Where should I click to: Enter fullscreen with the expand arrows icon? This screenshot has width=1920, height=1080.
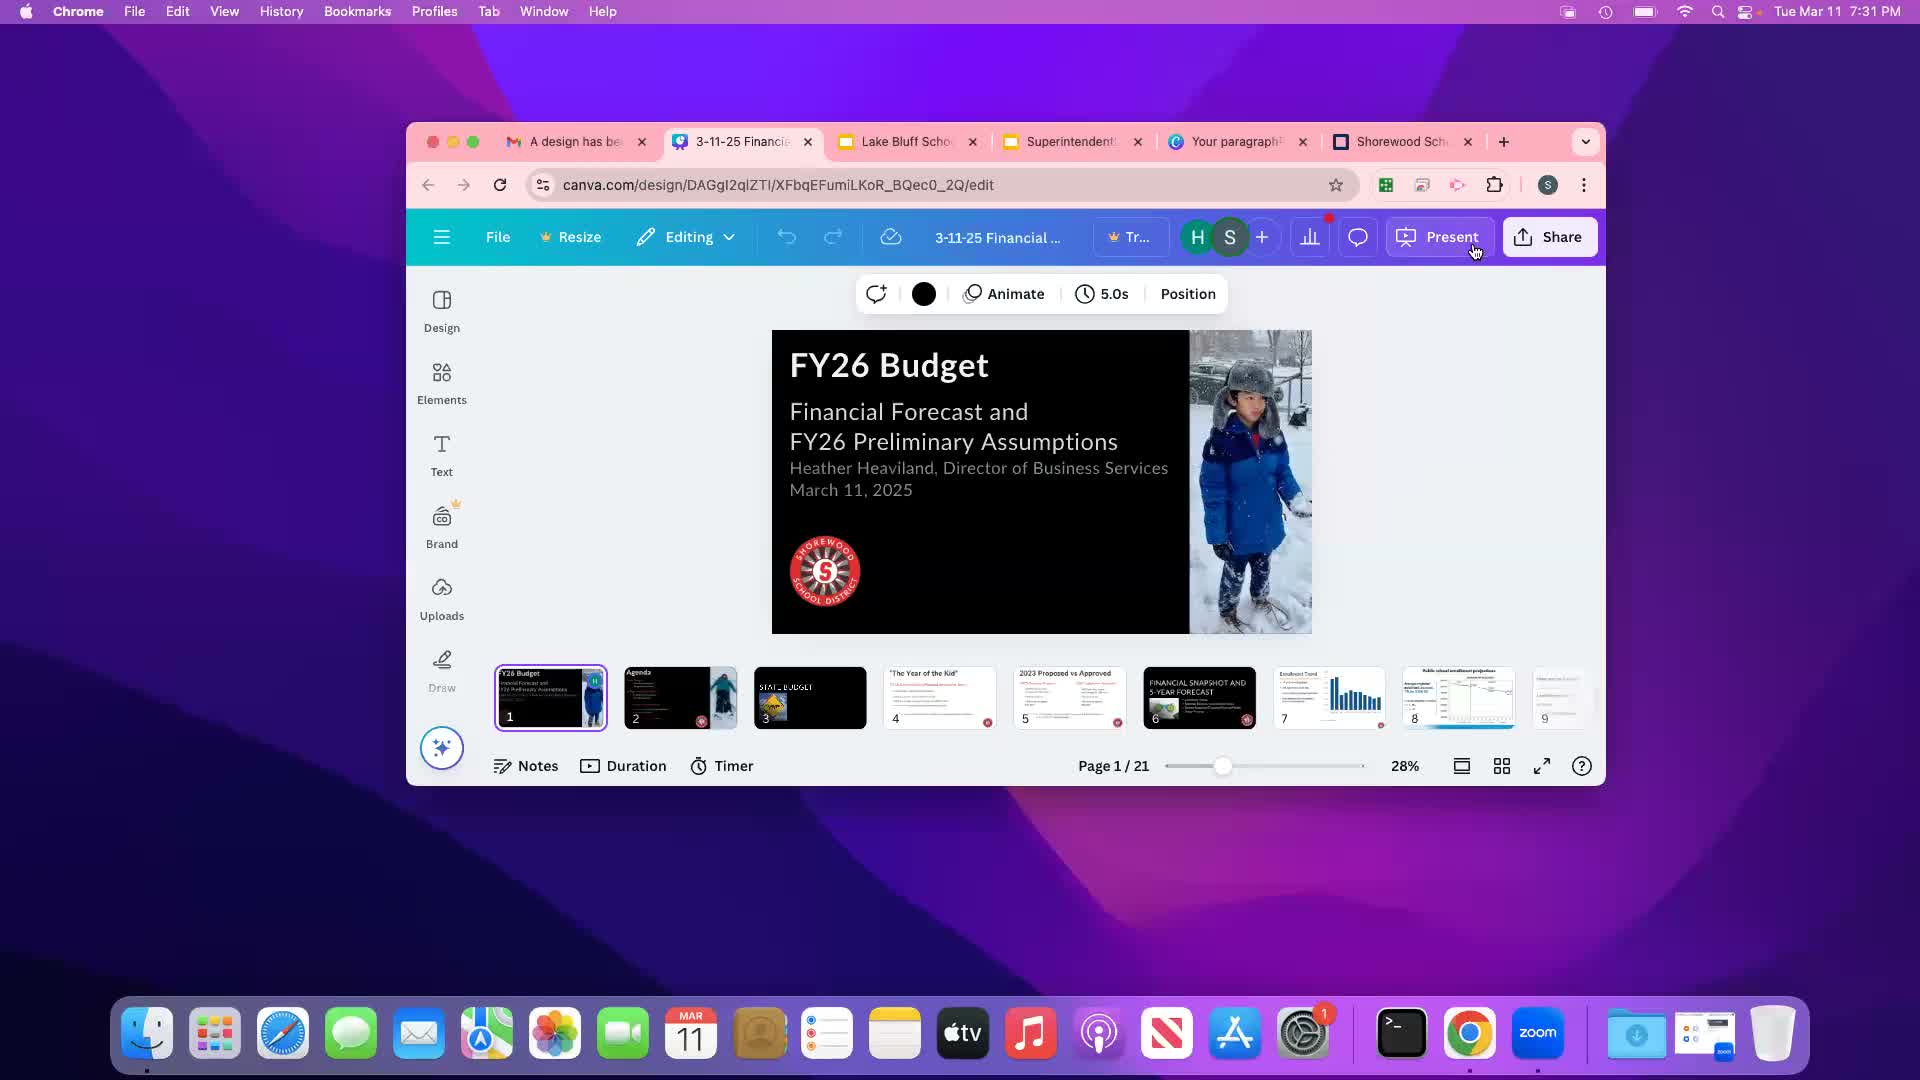point(1541,766)
